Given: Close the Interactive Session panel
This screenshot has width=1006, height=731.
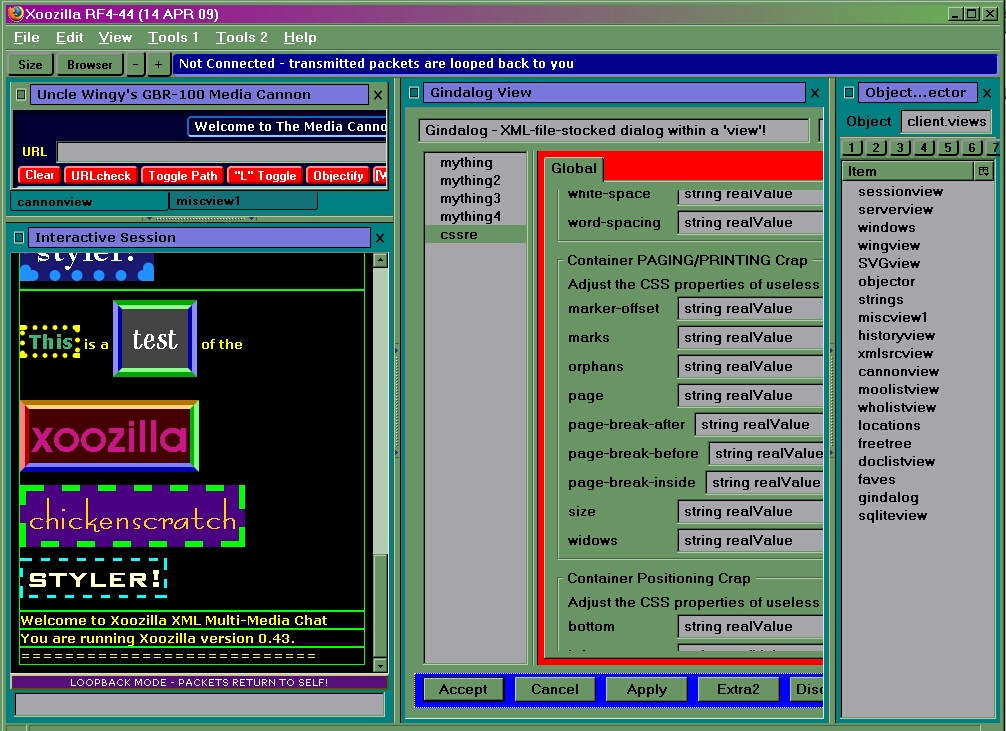Looking at the screenshot, I should (x=380, y=238).
